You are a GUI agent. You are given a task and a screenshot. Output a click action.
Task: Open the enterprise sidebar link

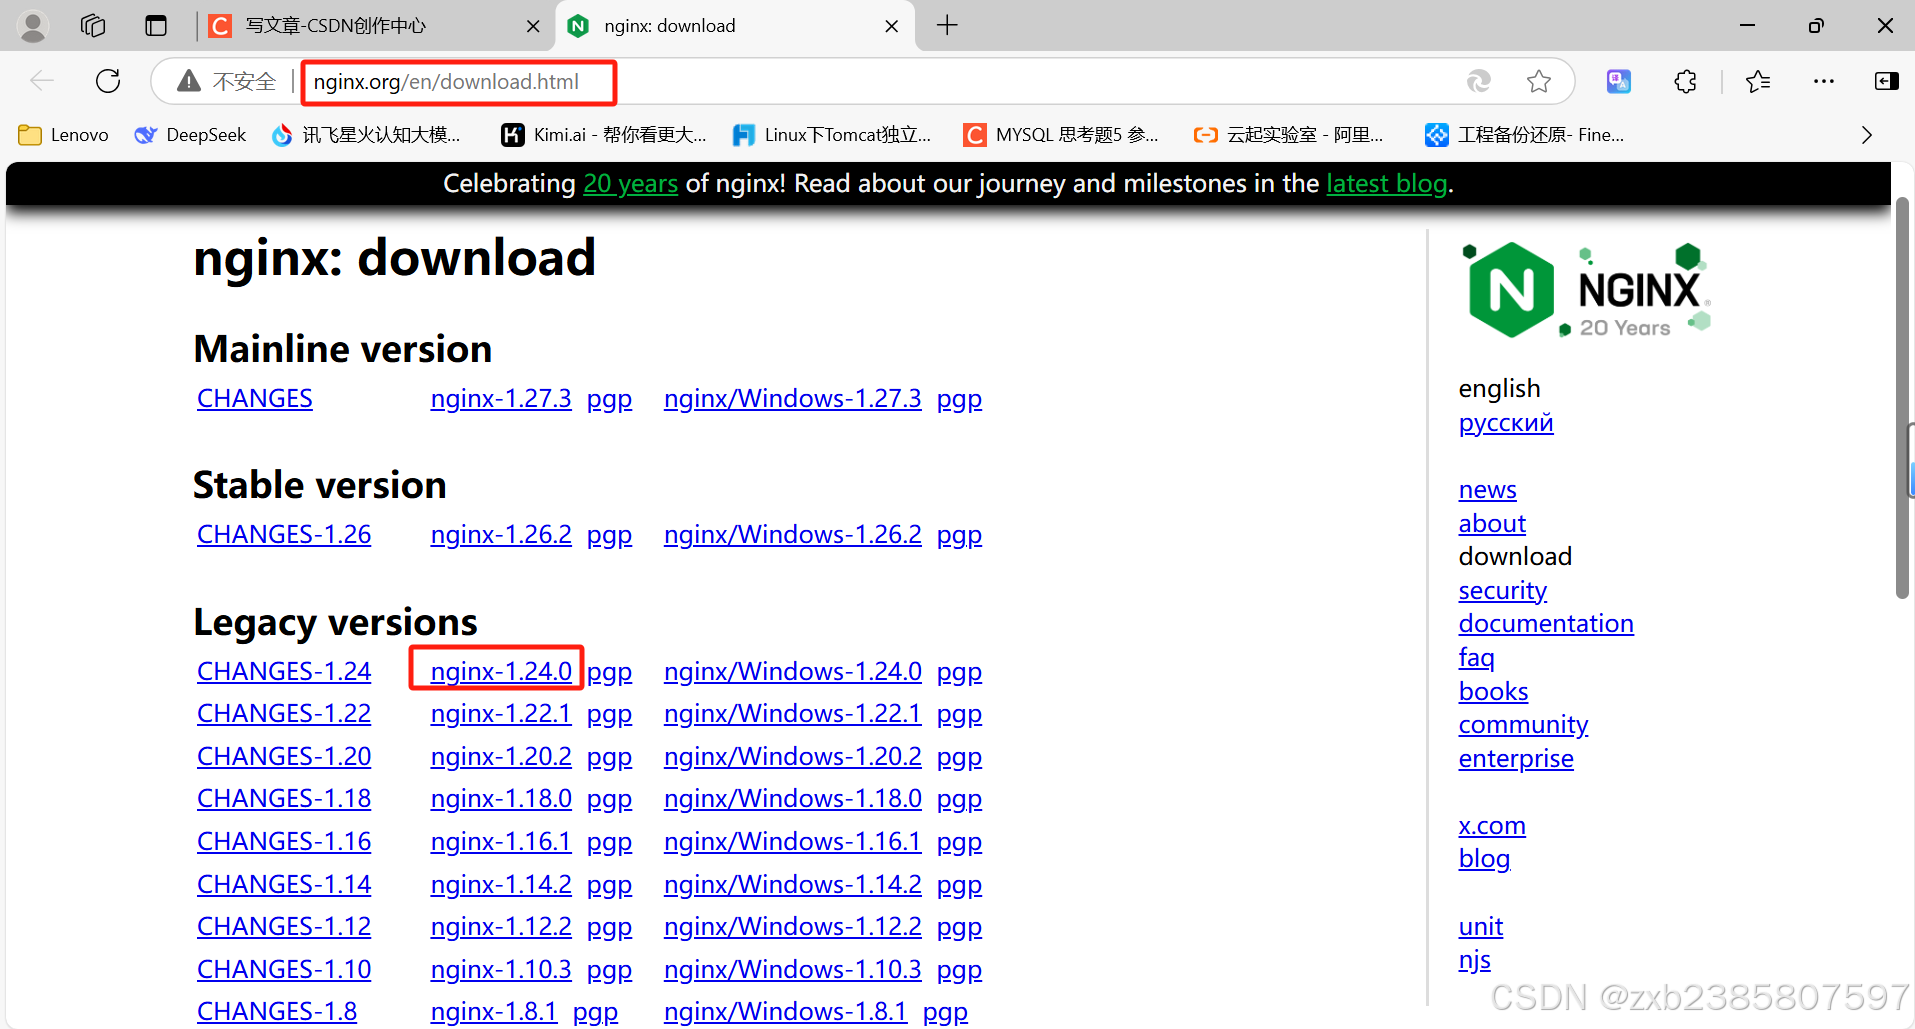(x=1516, y=759)
